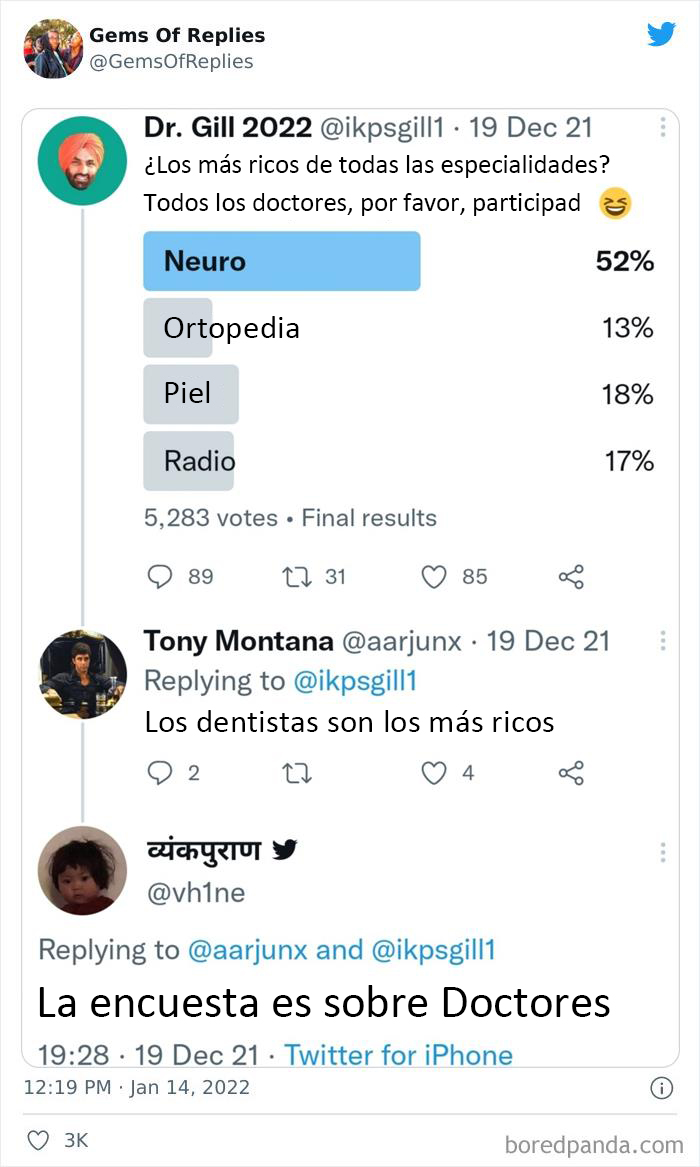Viewport: 700px width, 1167px height.
Task: Open more options on vh1ne's tweet
Action: tap(662, 852)
